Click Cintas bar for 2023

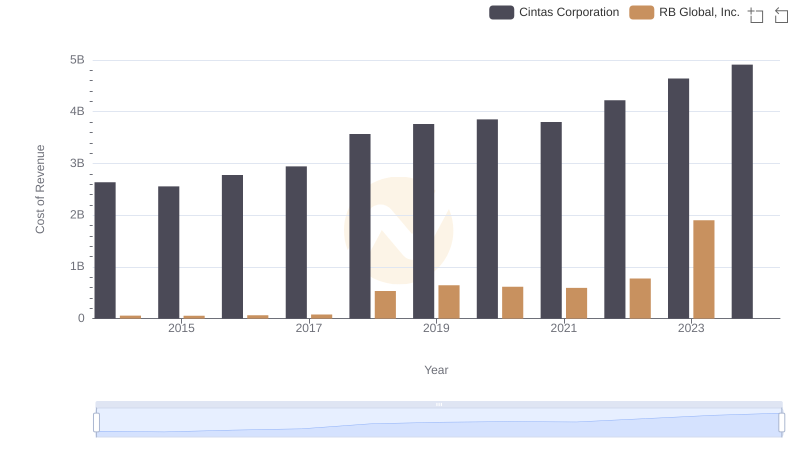pyautogui.click(x=678, y=198)
